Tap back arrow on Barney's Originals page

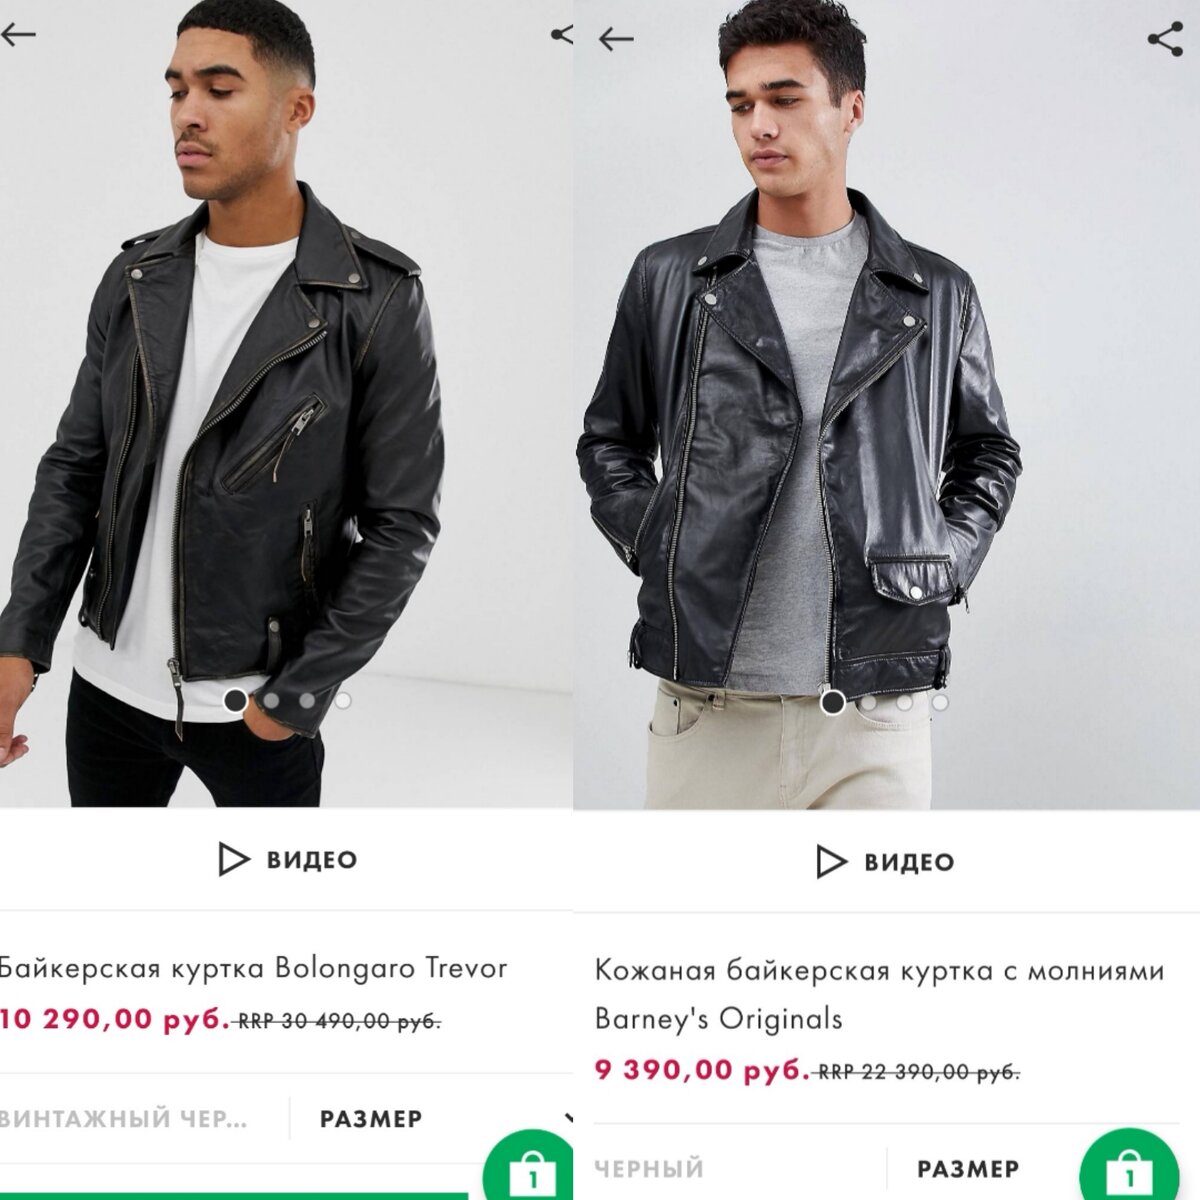coord(616,39)
